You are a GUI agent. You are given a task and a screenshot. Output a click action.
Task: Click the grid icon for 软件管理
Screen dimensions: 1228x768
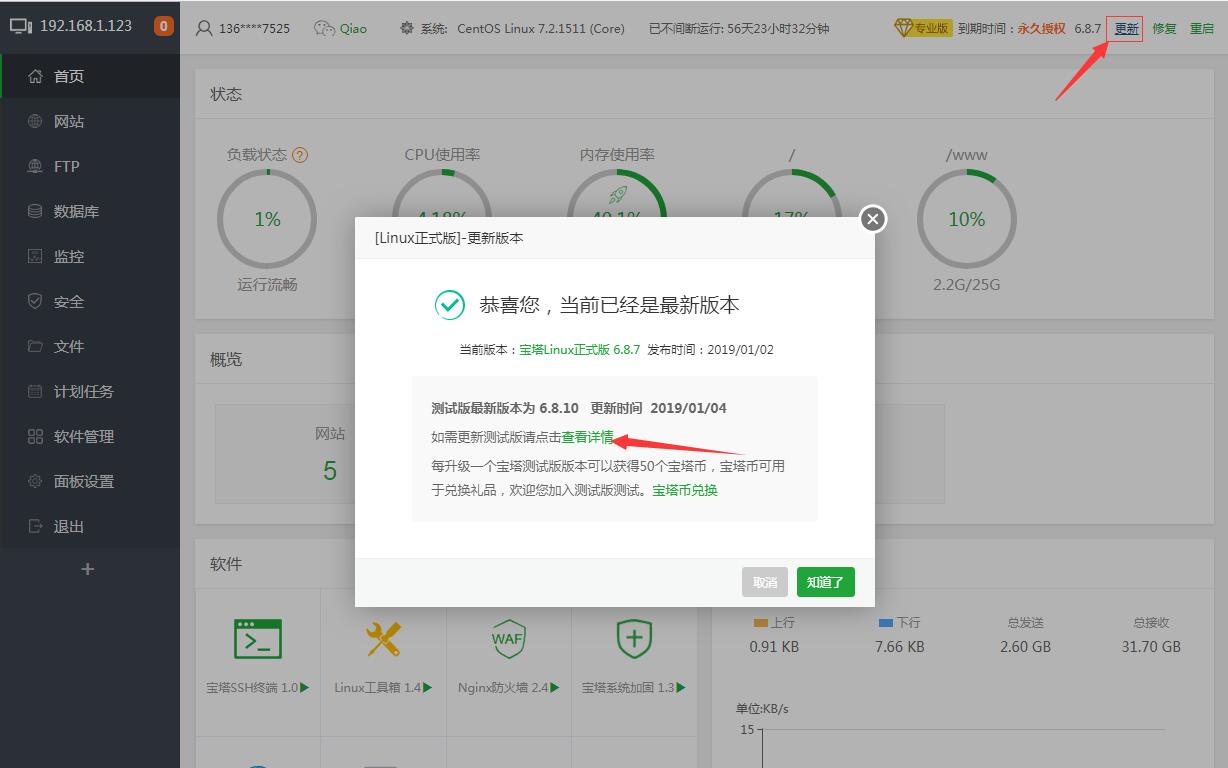pyautogui.click(x=36, y=436)
